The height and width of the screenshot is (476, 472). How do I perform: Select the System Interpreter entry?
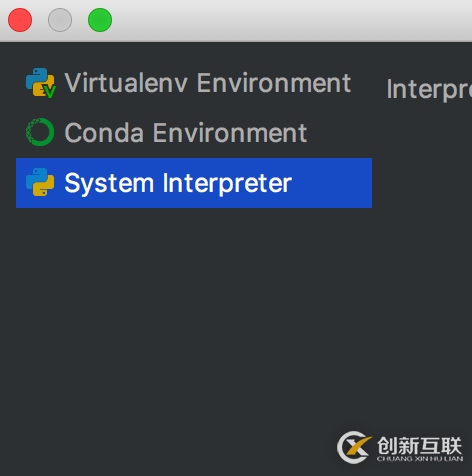pyautogui.click(x=194, y=183)
